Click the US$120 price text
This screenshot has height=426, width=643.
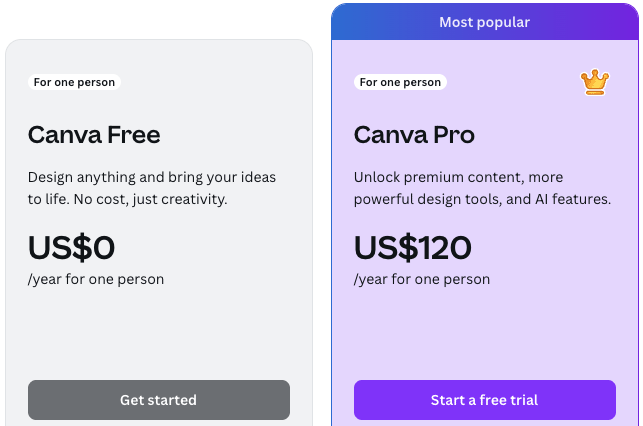(x=412, y=247)
